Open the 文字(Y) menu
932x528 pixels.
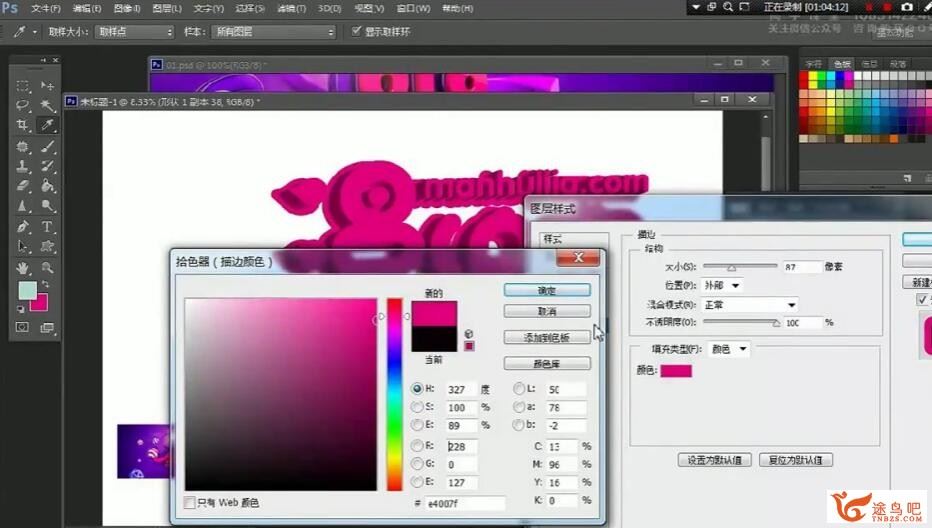tap(209, 8)
